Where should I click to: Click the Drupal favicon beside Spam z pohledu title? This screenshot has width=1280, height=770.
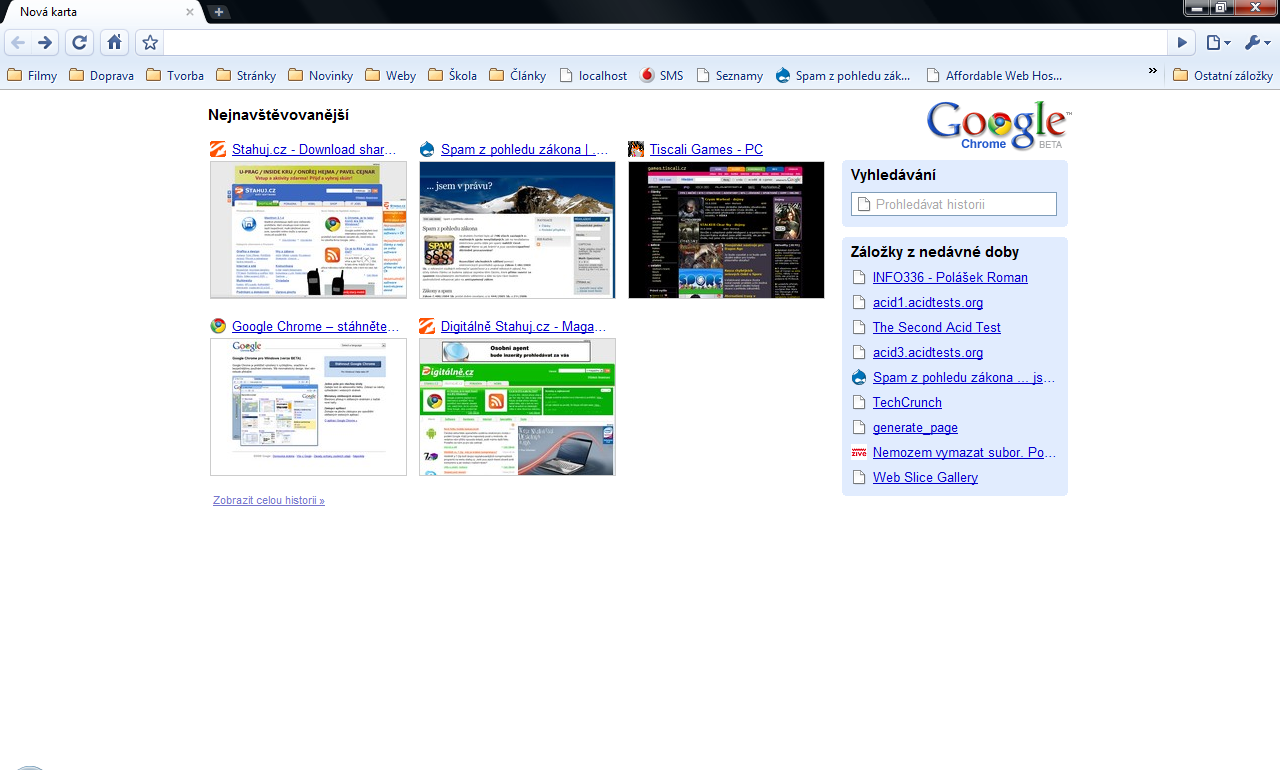[x=427, y=150]
